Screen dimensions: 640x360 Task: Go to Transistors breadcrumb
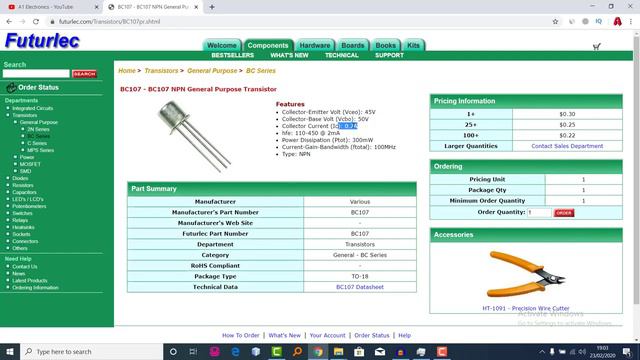[161, 71]
